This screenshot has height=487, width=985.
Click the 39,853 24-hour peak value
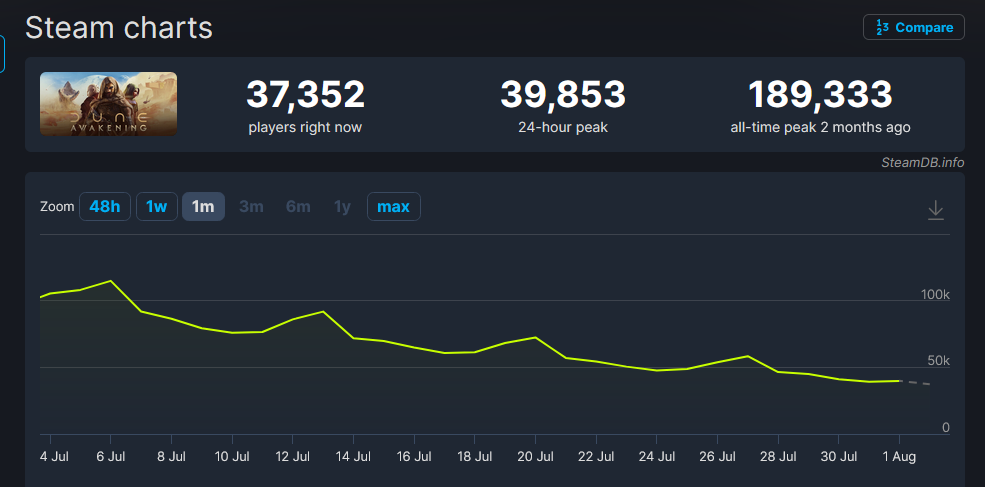click(x=563, y=95)
